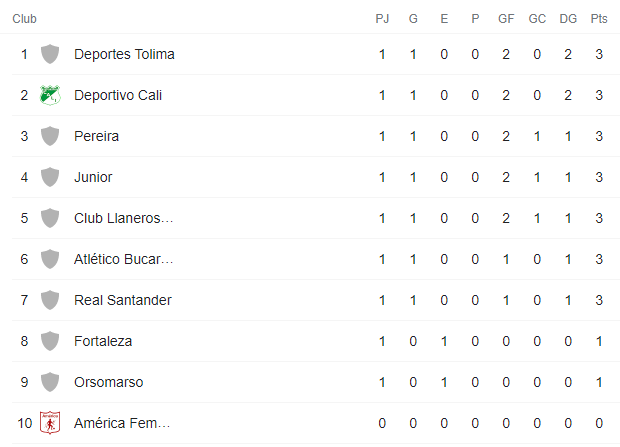Select the Atlético Bucaramanga team name
The image size is (620, 447).
(123, 259)
